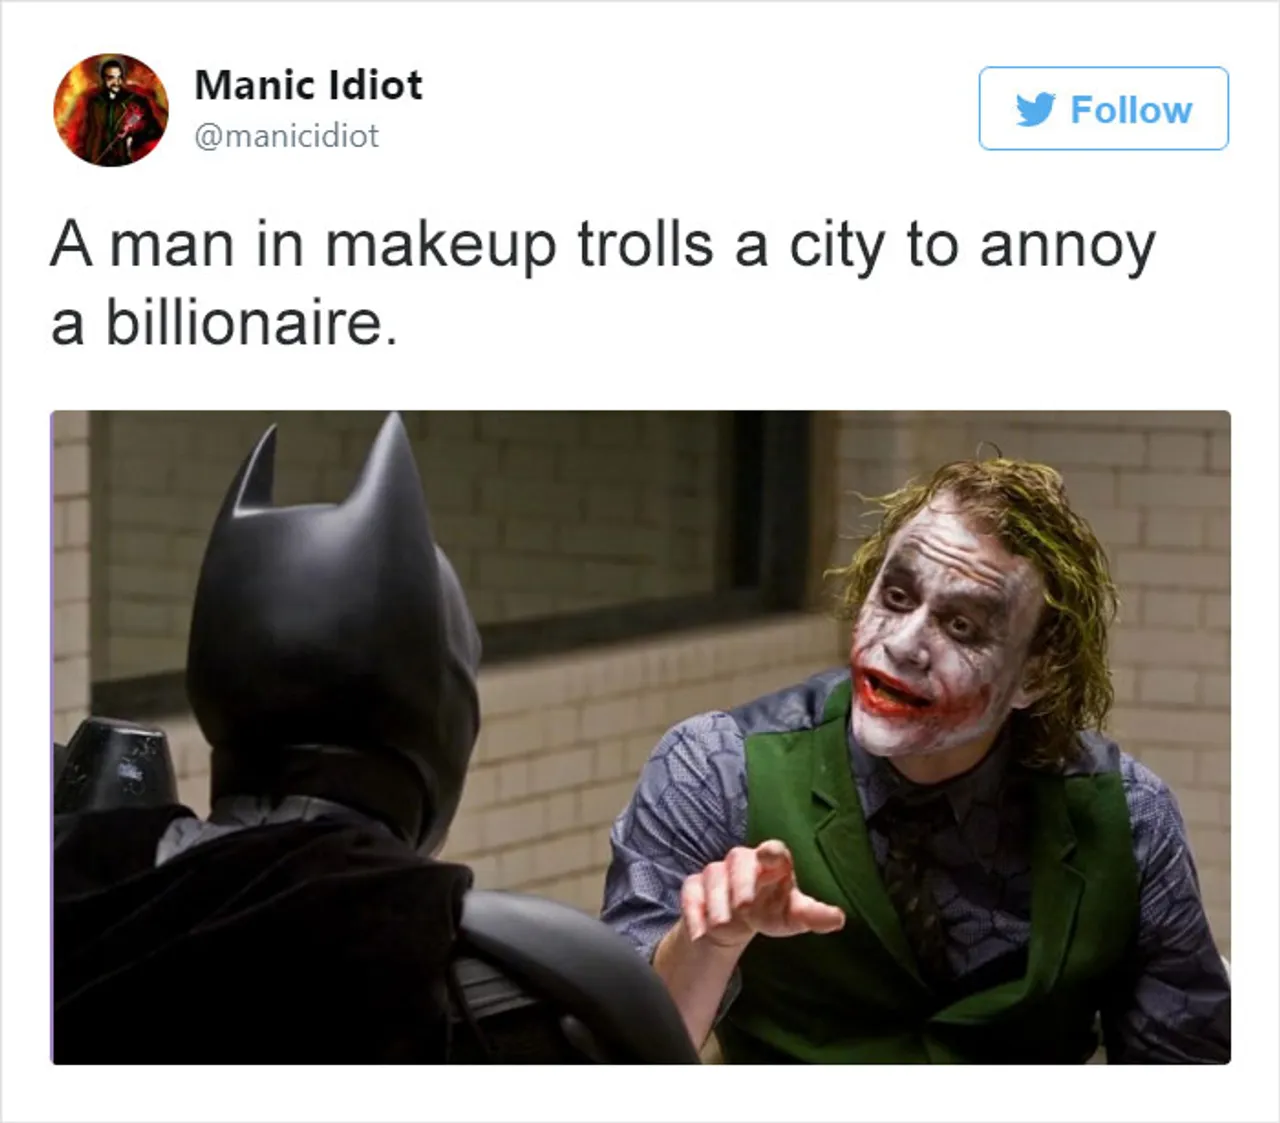Open Manic Idiot's round profile avatar
1280x1123 pixels.
(111, 109)
